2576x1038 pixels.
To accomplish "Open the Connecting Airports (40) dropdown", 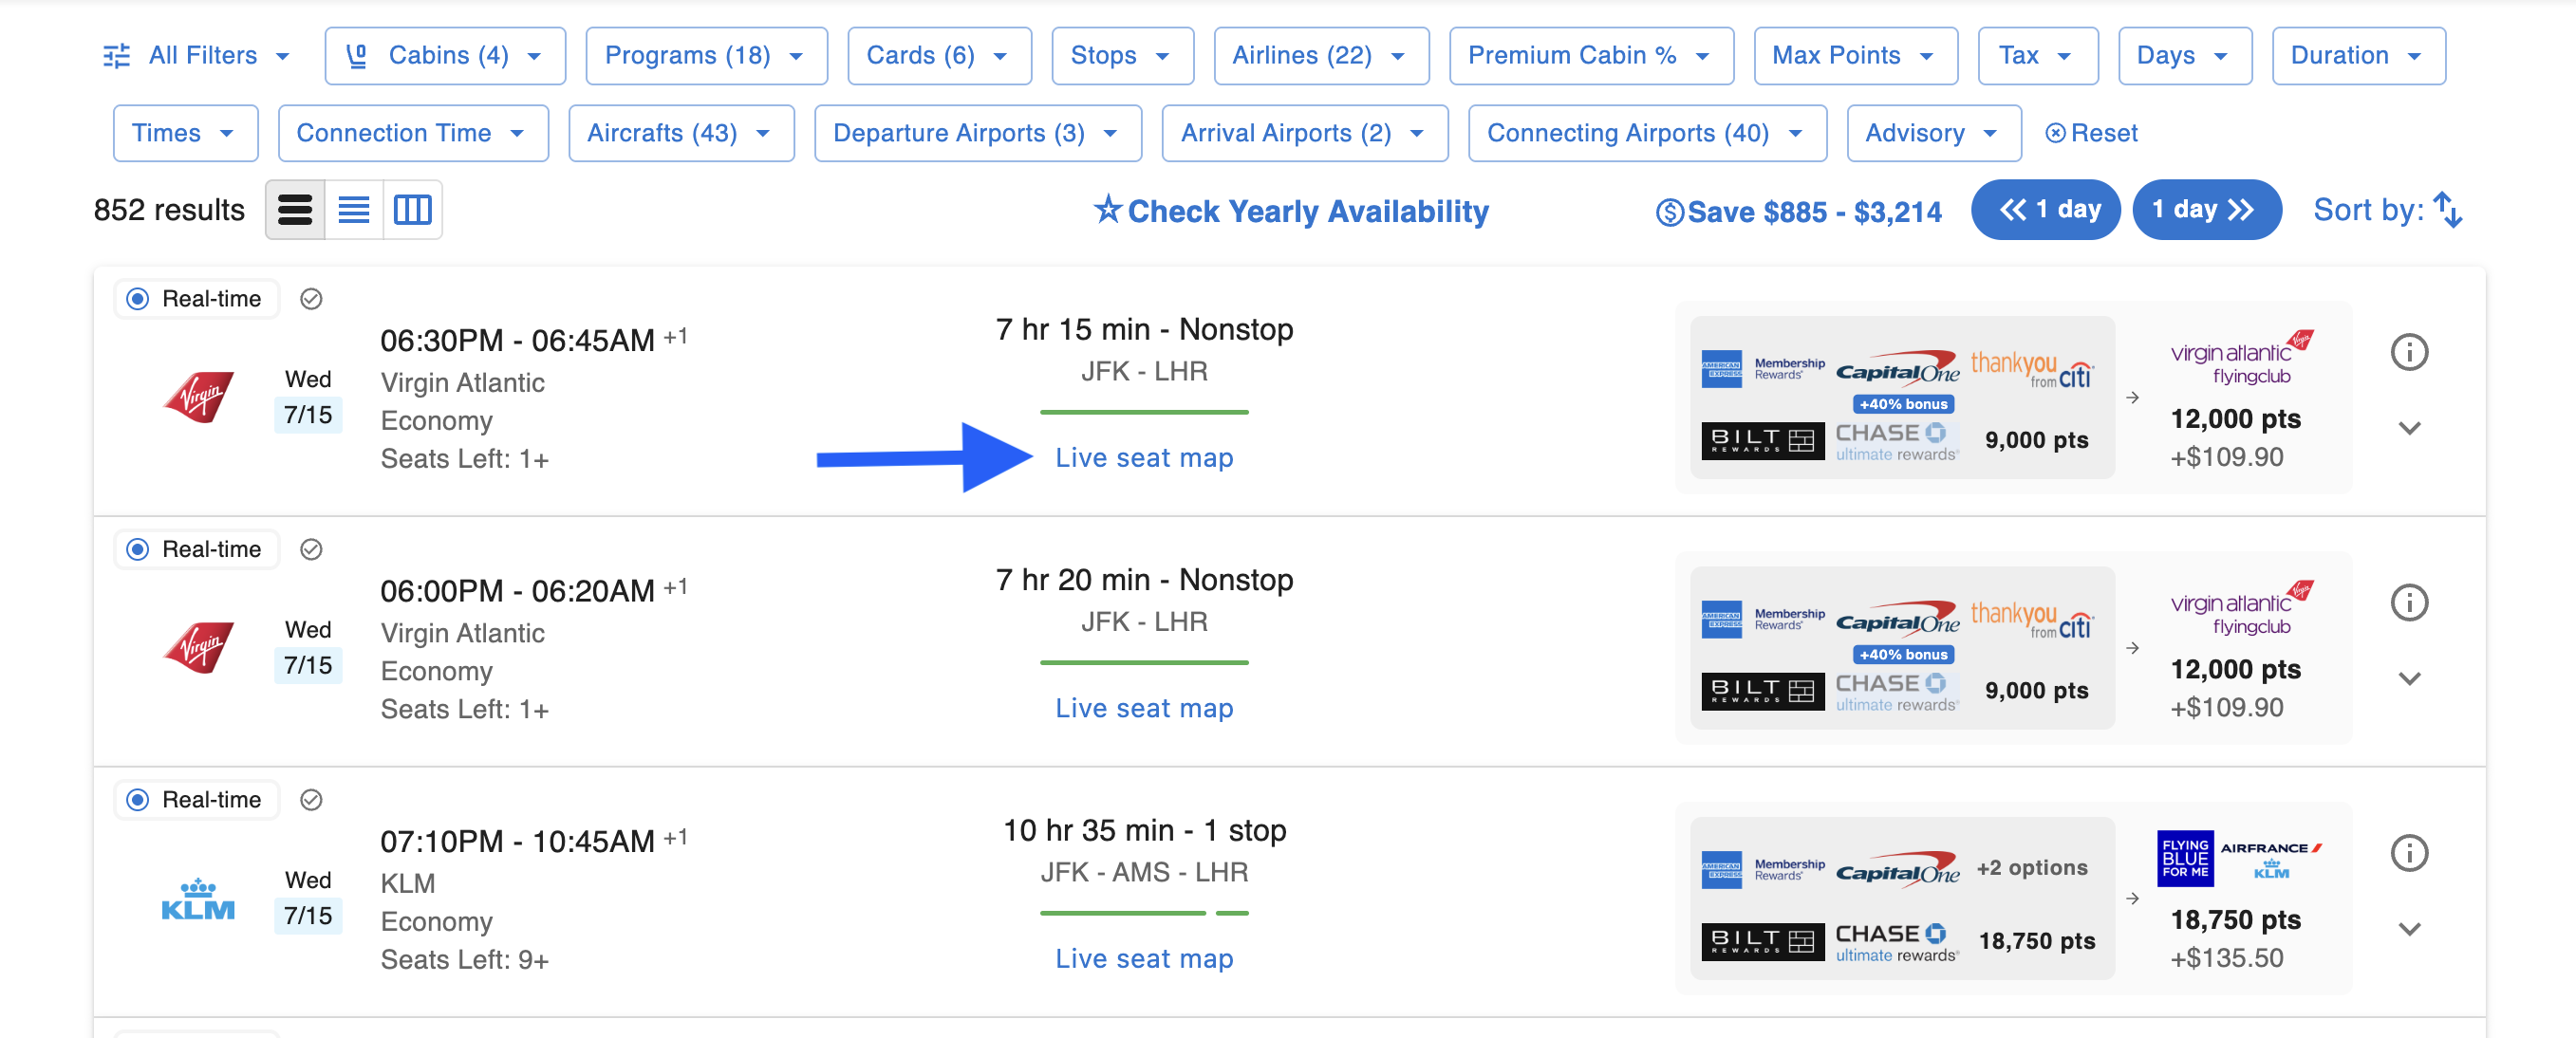I will pos(1646,133).
